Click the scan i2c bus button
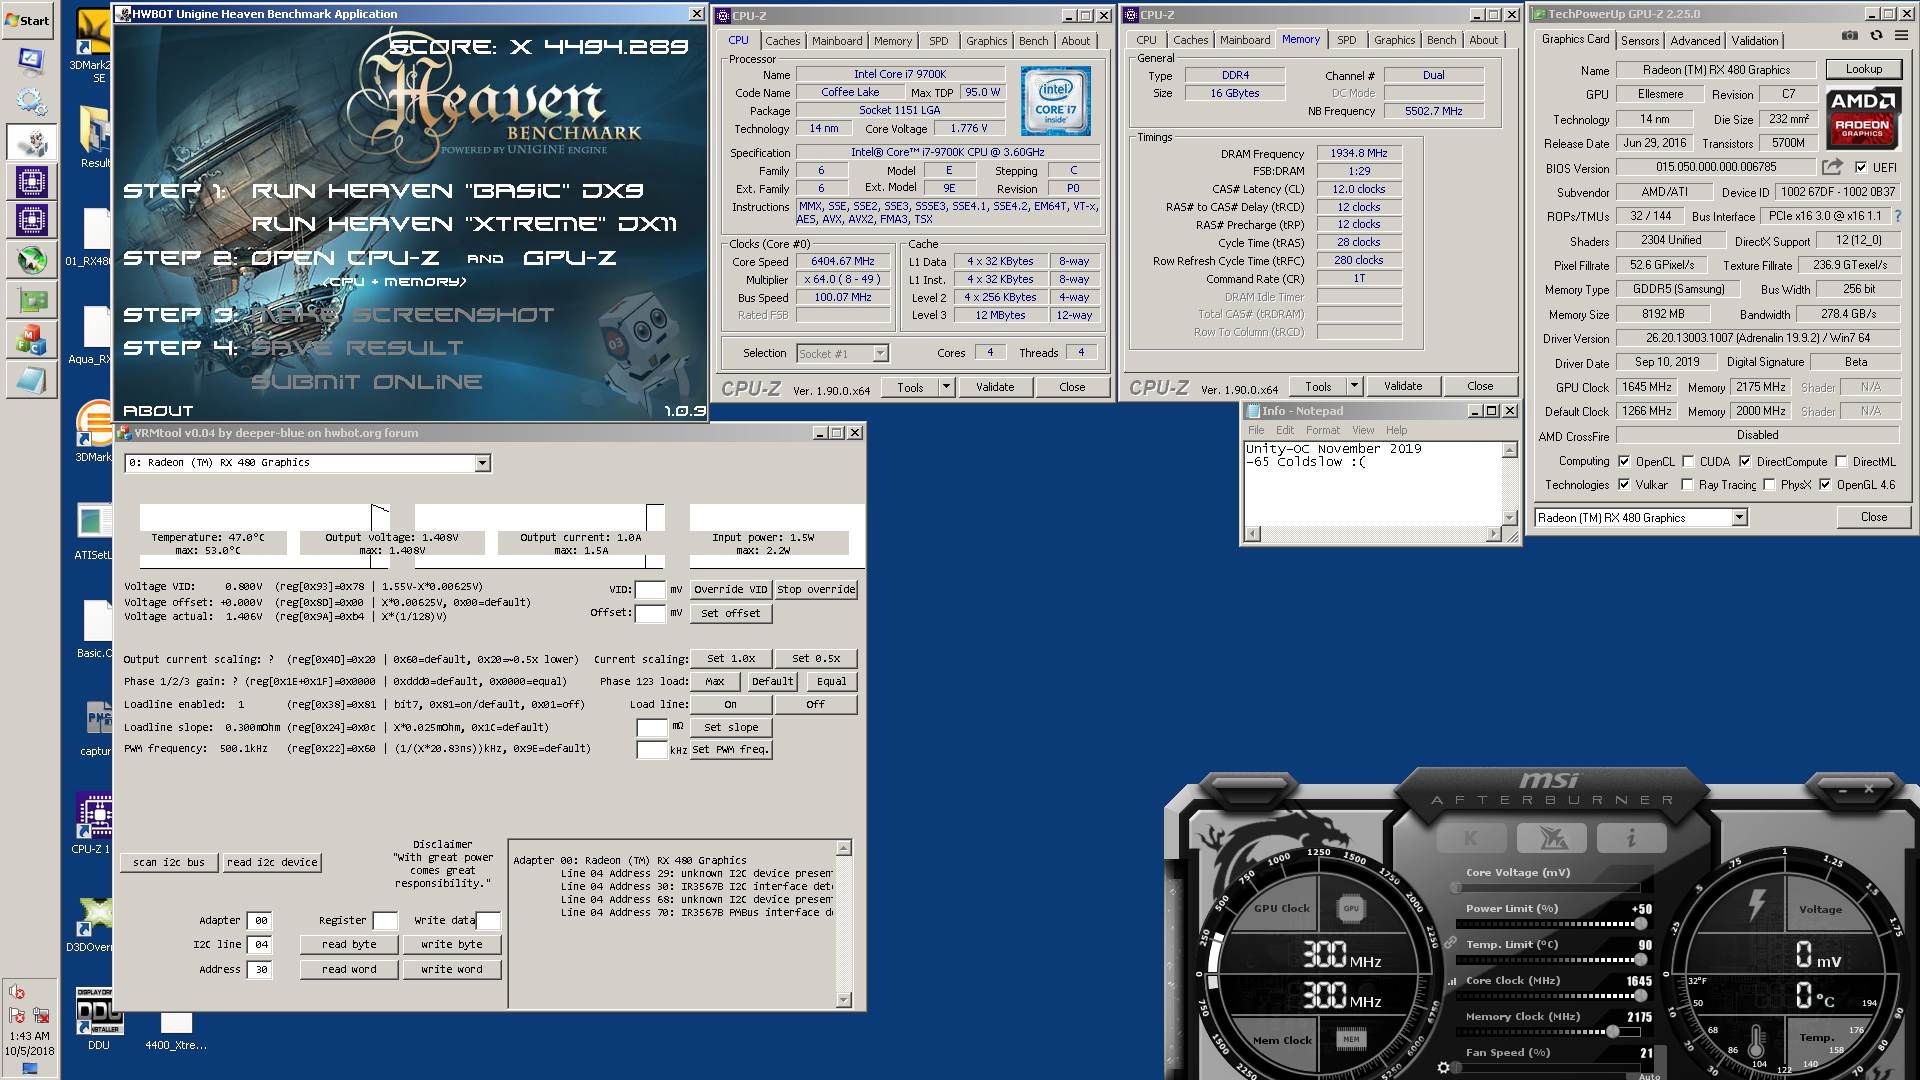Image resolution: width=1920 pixels, height=1080 pixels. (x=169, y=862)
